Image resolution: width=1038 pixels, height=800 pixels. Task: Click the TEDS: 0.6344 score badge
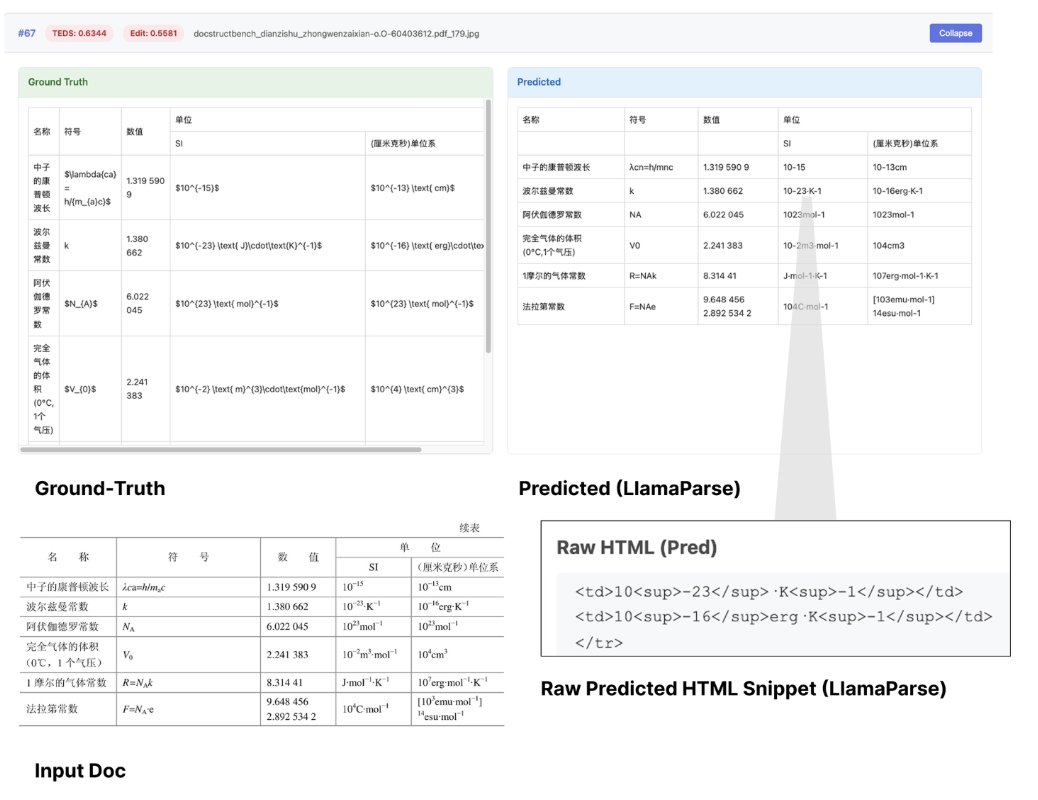[x=81, y=33]
